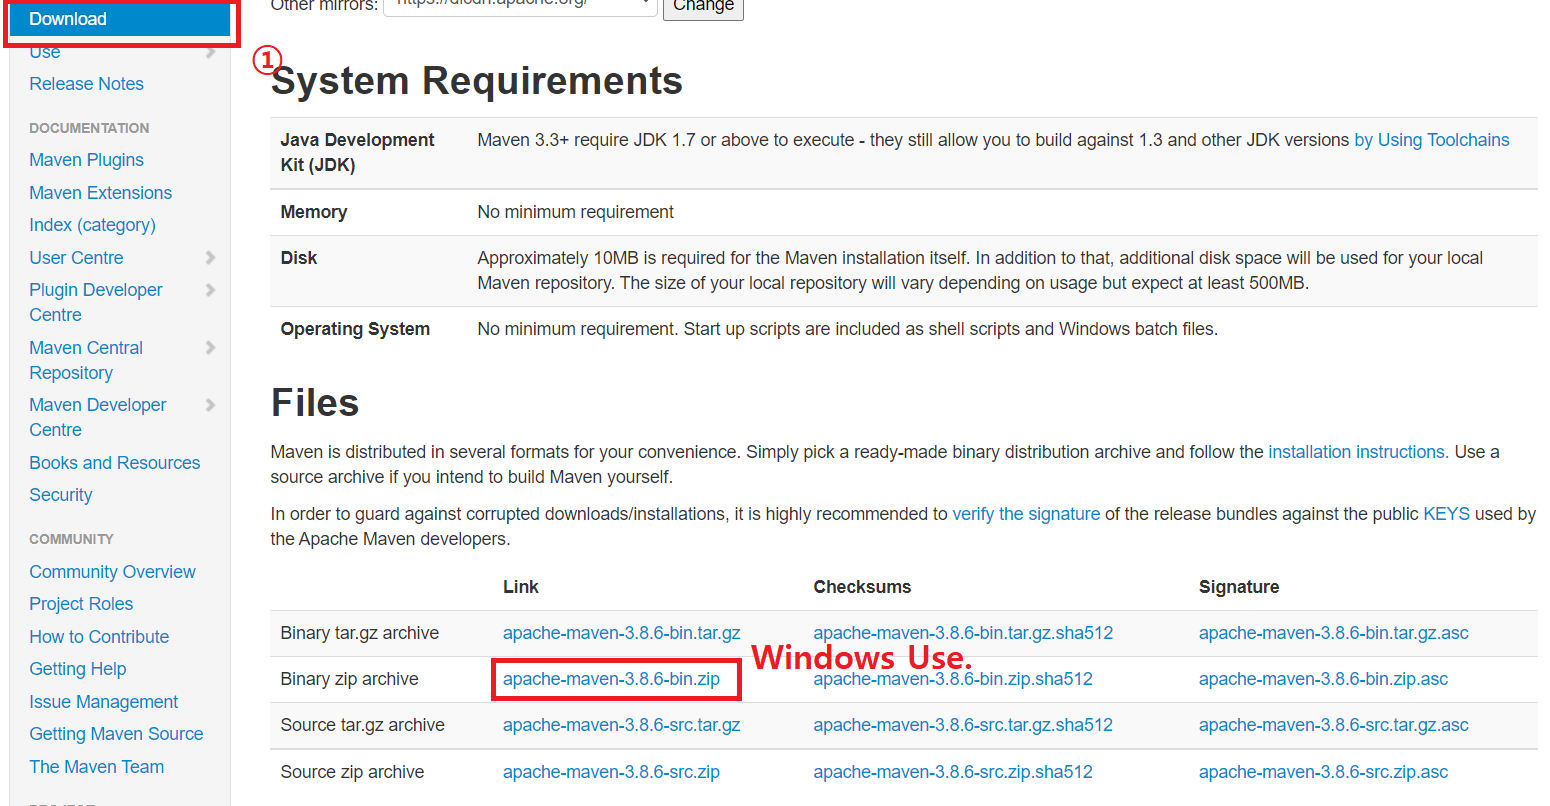
Task: Expand the Plugin Developer Centre chevron
Action: point(210,290)
